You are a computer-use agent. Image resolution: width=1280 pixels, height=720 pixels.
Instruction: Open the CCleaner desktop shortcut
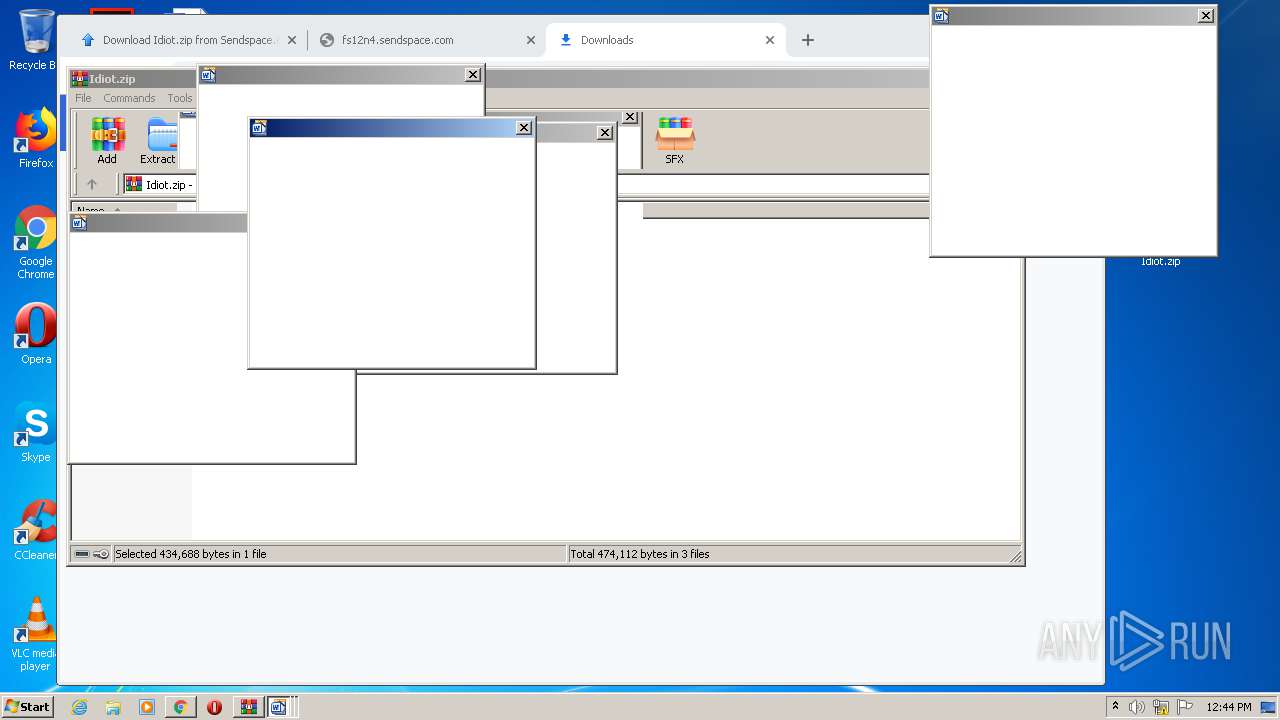(x=36, y=529)
